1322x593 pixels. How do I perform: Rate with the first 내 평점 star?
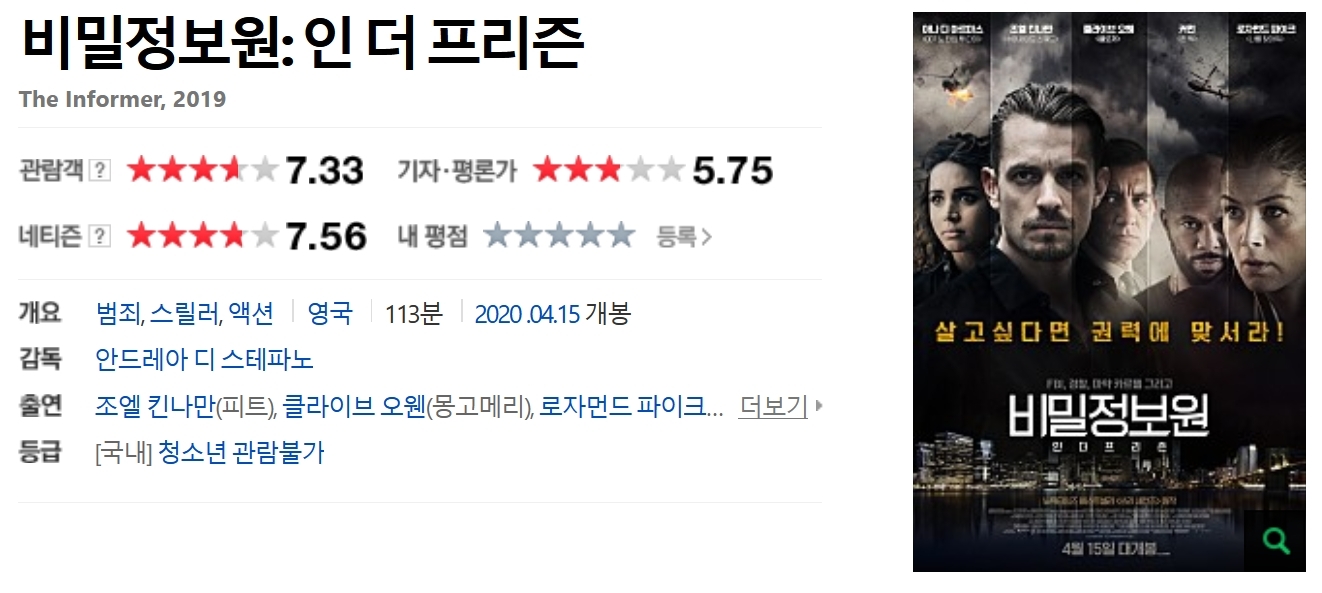(497, 236)
